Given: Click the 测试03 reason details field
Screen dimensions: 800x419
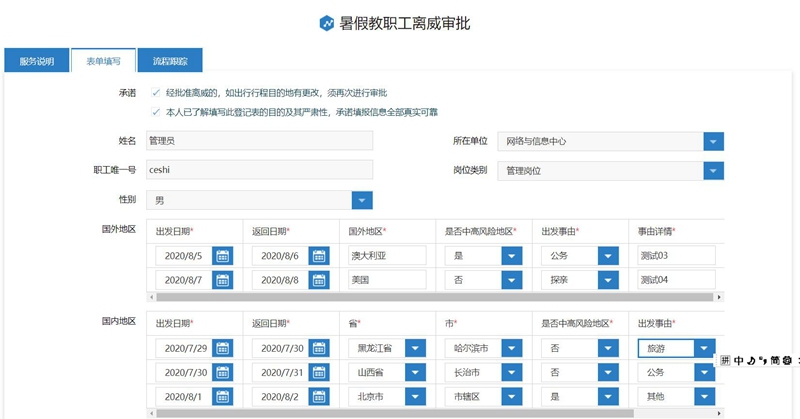Looking at the screenshot, I should click(675, 256).
